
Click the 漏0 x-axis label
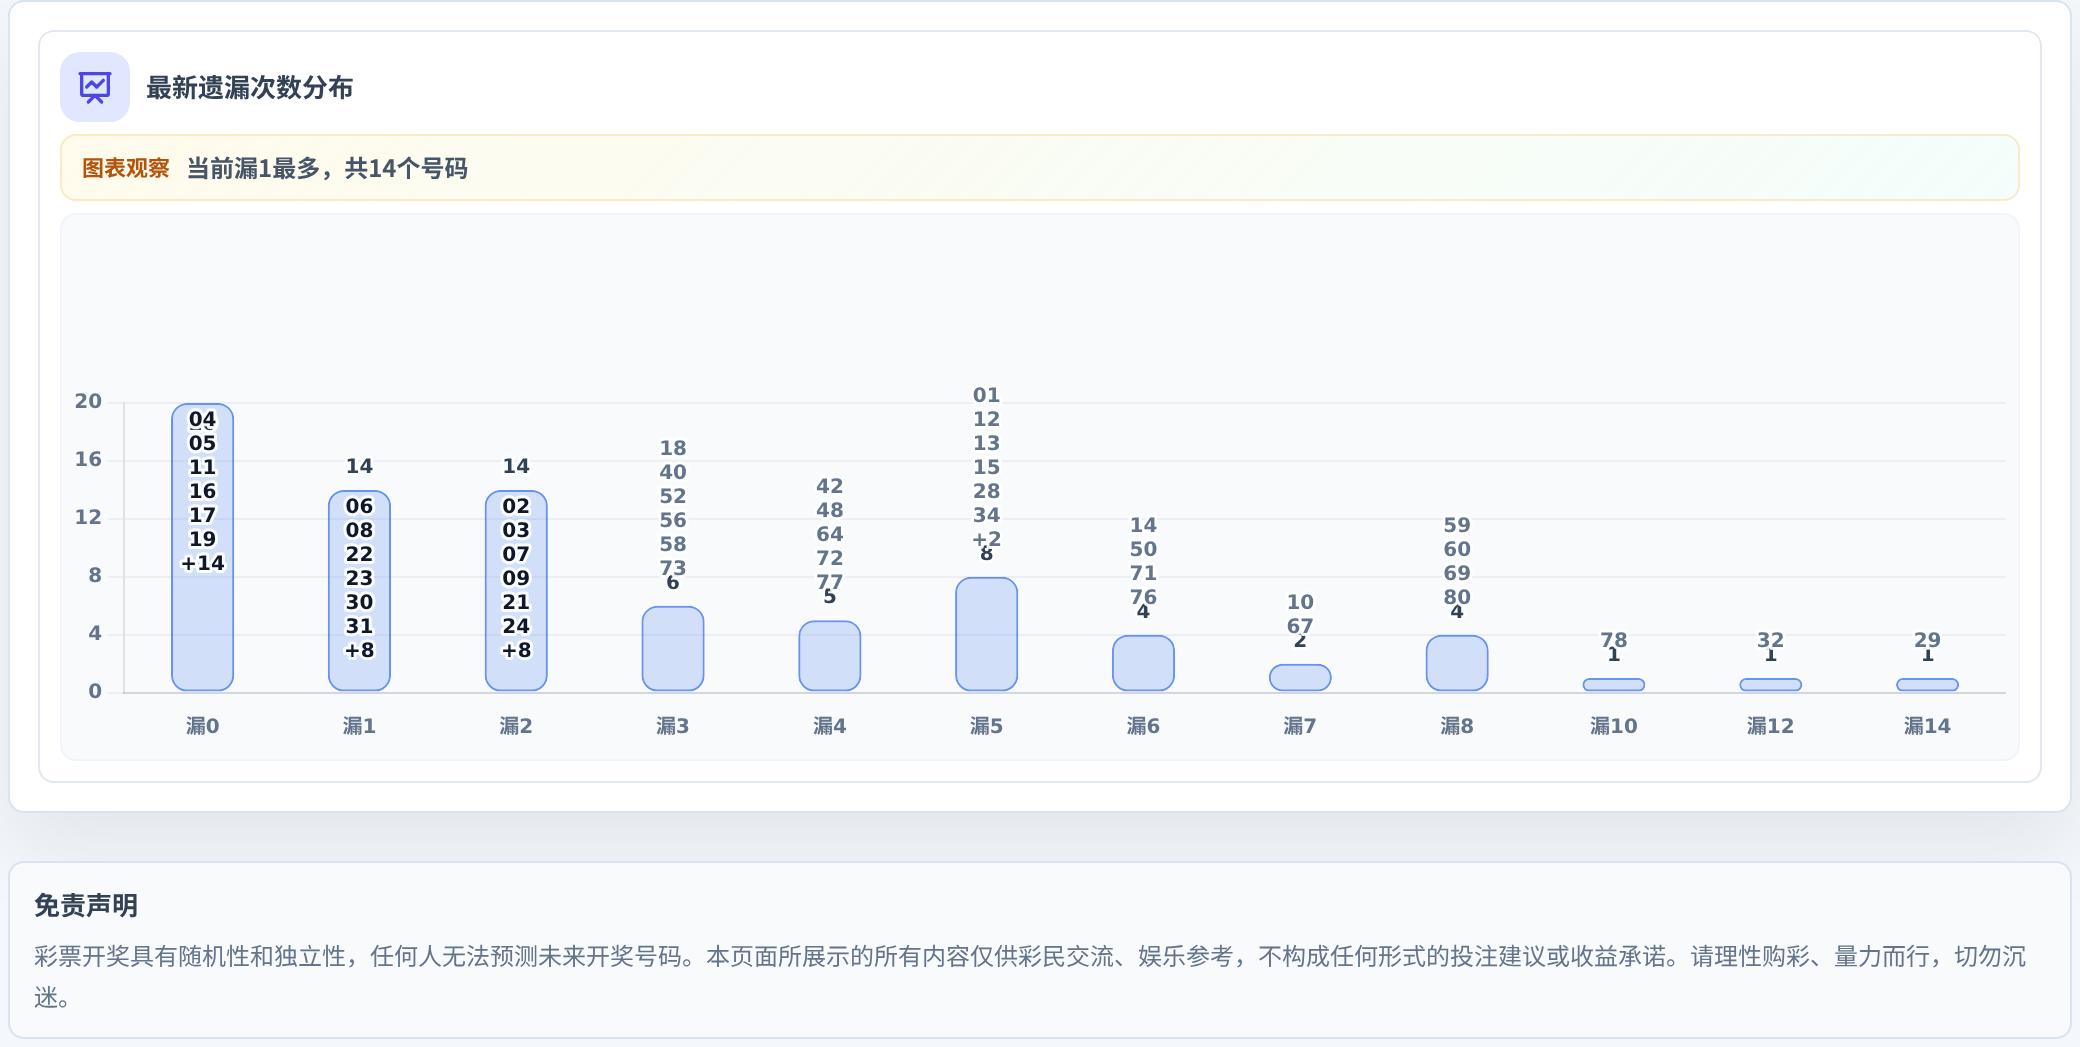click(x=203, y=726)
